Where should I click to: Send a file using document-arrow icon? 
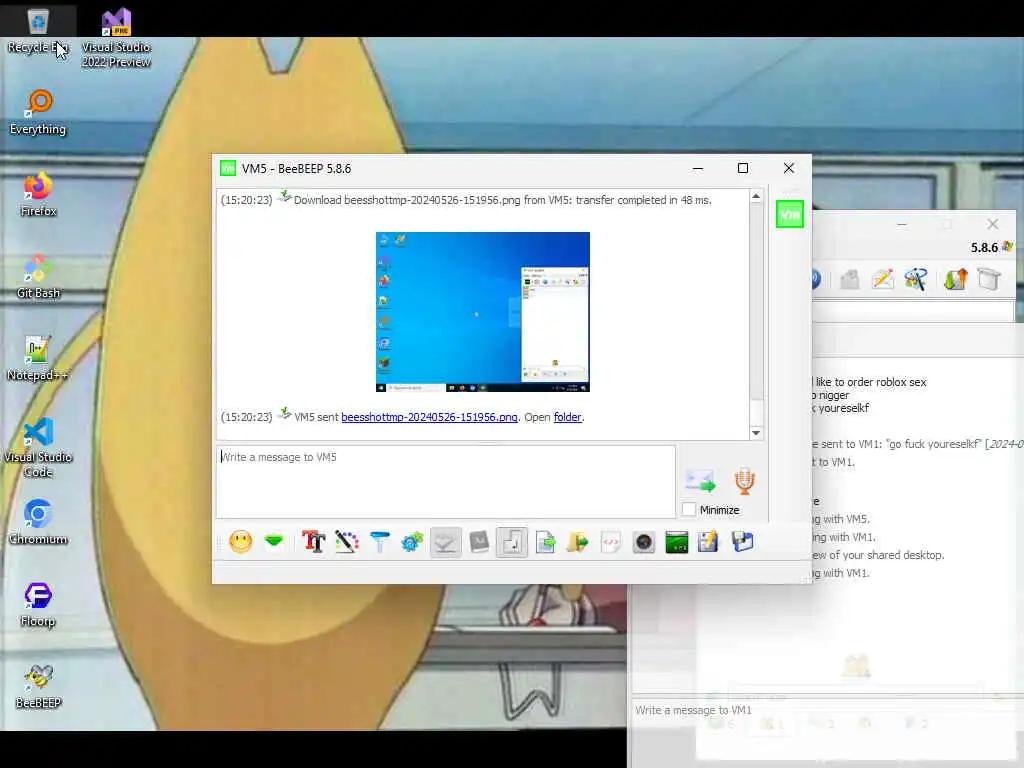[x=545, y=542]
